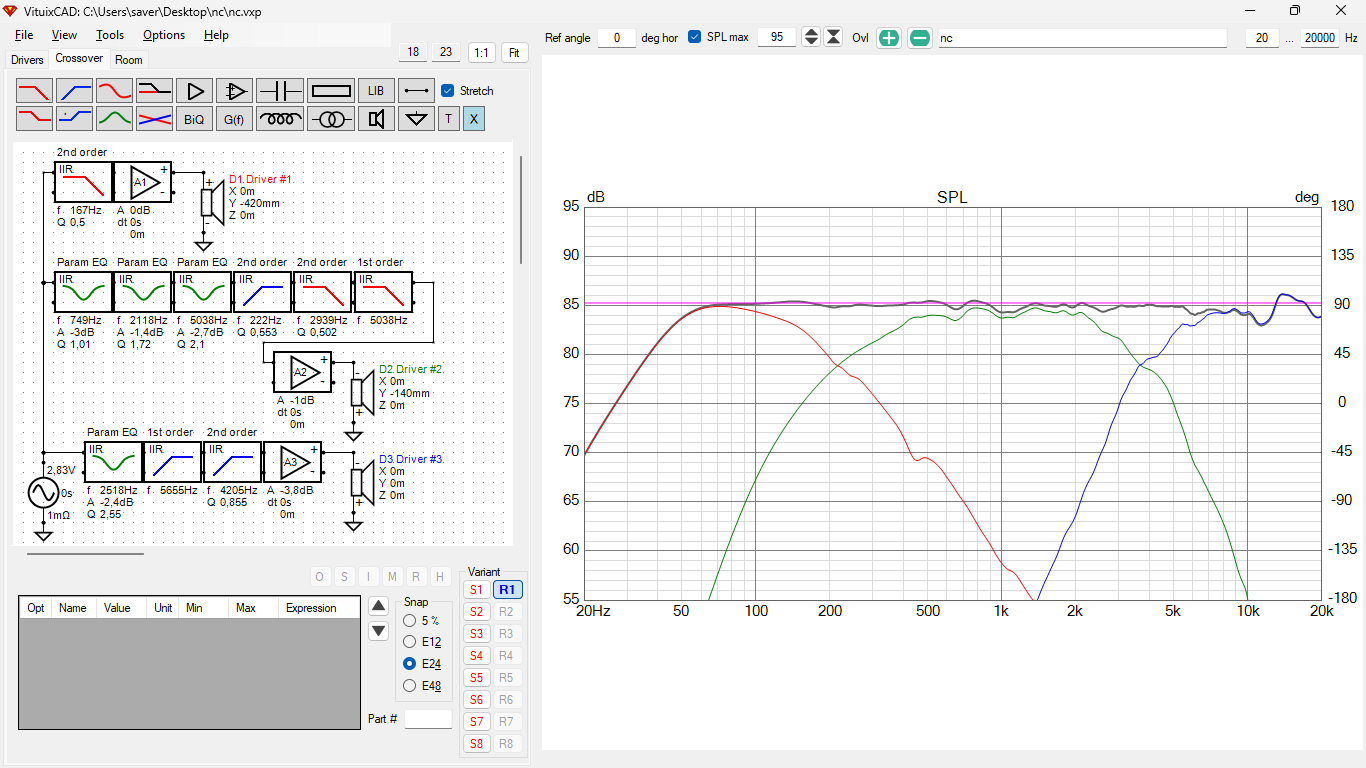Toggle the SPL max checkbox
1366x768 pixels.
(x=695, y=38)
